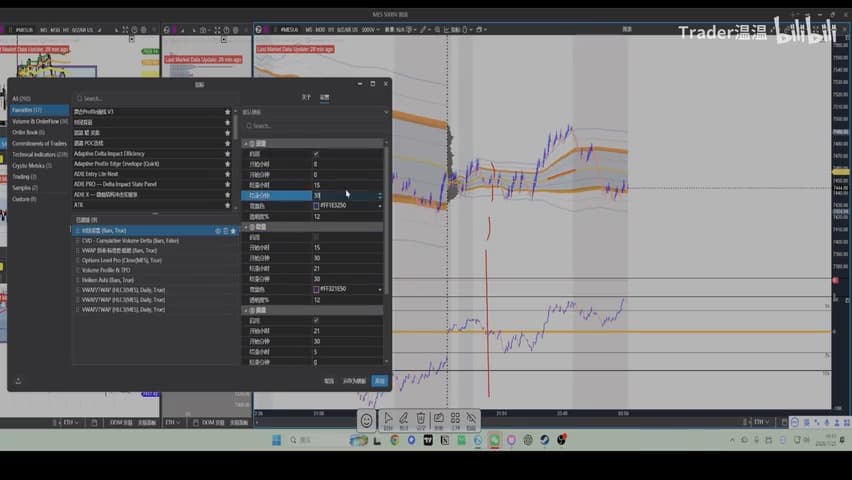
Task: Collapse the first session settings group
Action: [x=246, y=144]
